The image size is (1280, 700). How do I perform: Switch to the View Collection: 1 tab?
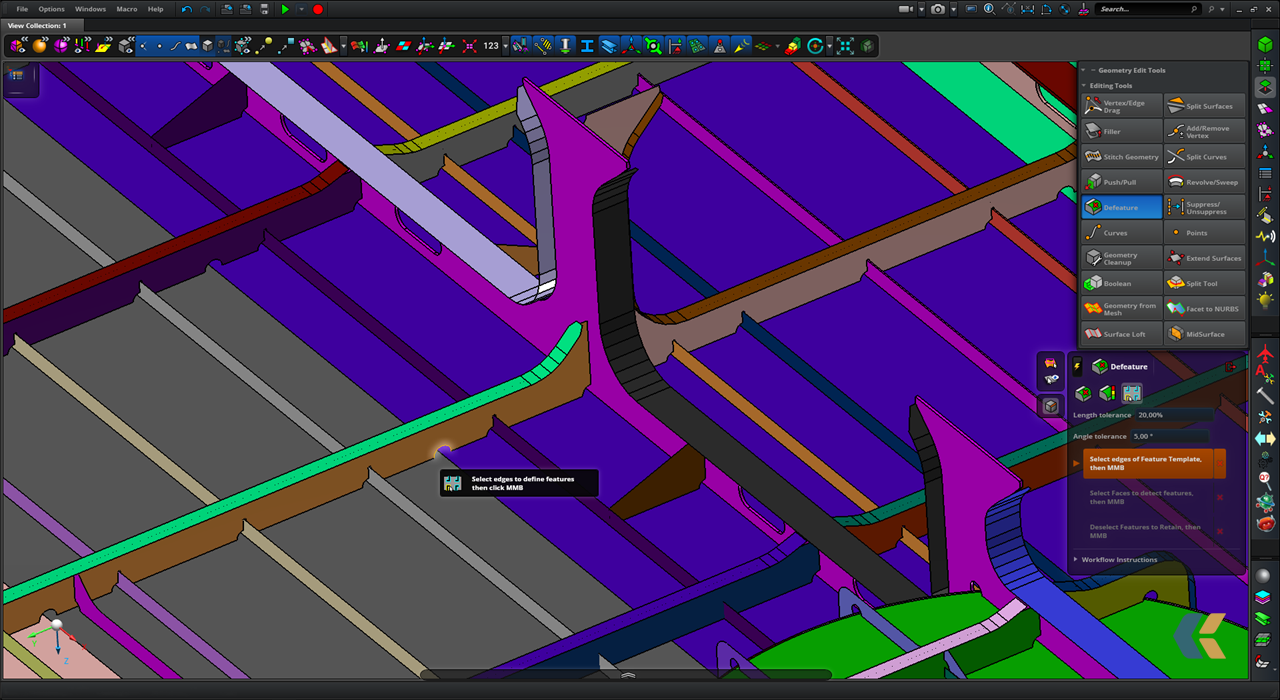pos(39,25)
